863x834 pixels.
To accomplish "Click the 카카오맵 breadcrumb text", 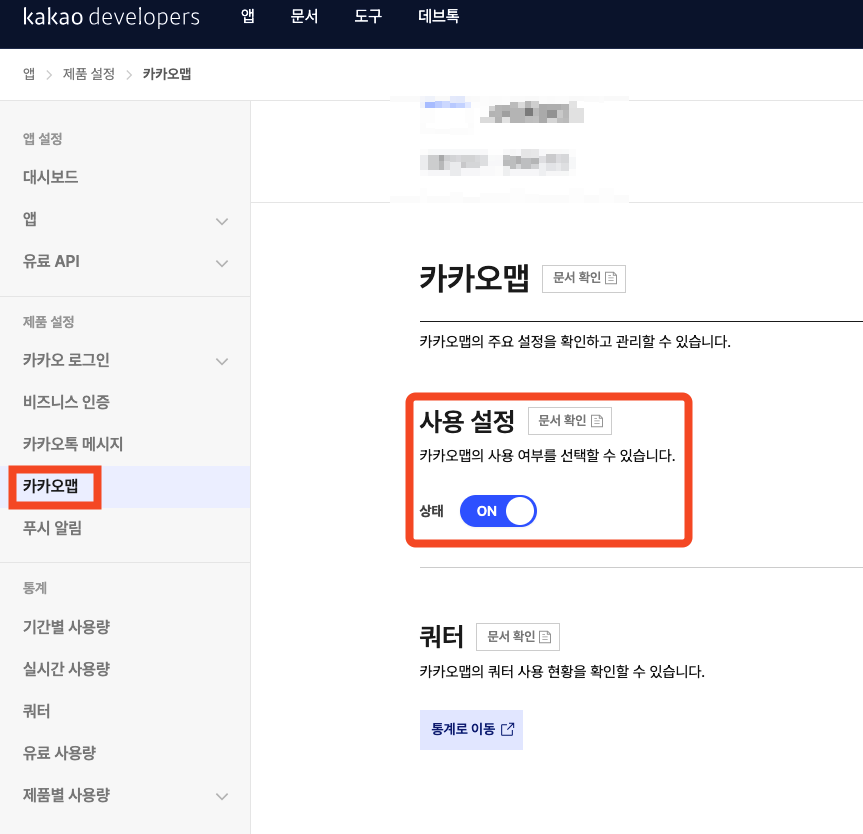I will pos(167,74).
